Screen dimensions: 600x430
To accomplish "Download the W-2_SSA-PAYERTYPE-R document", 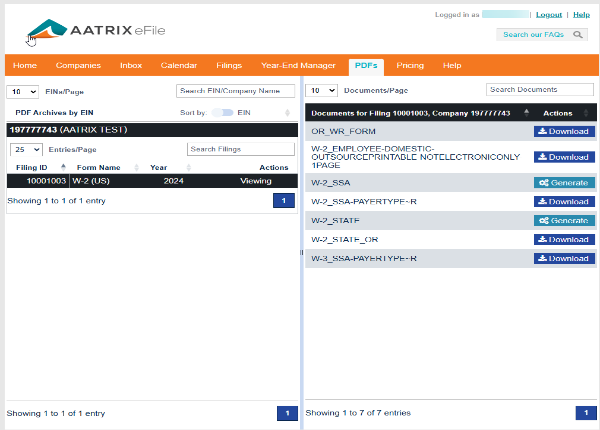I will click(563, 201).
